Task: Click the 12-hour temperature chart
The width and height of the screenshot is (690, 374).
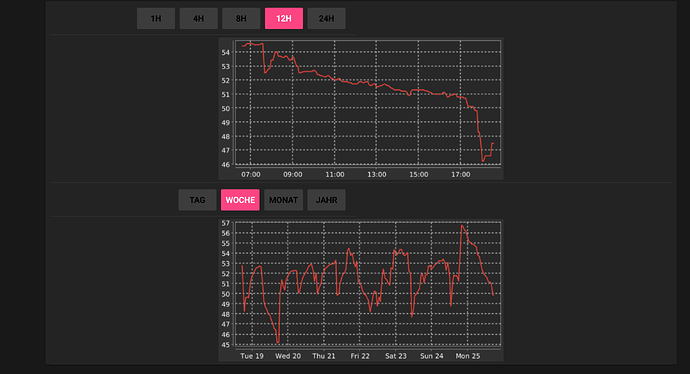Action: pyautogui.click(x=361, y=109)
